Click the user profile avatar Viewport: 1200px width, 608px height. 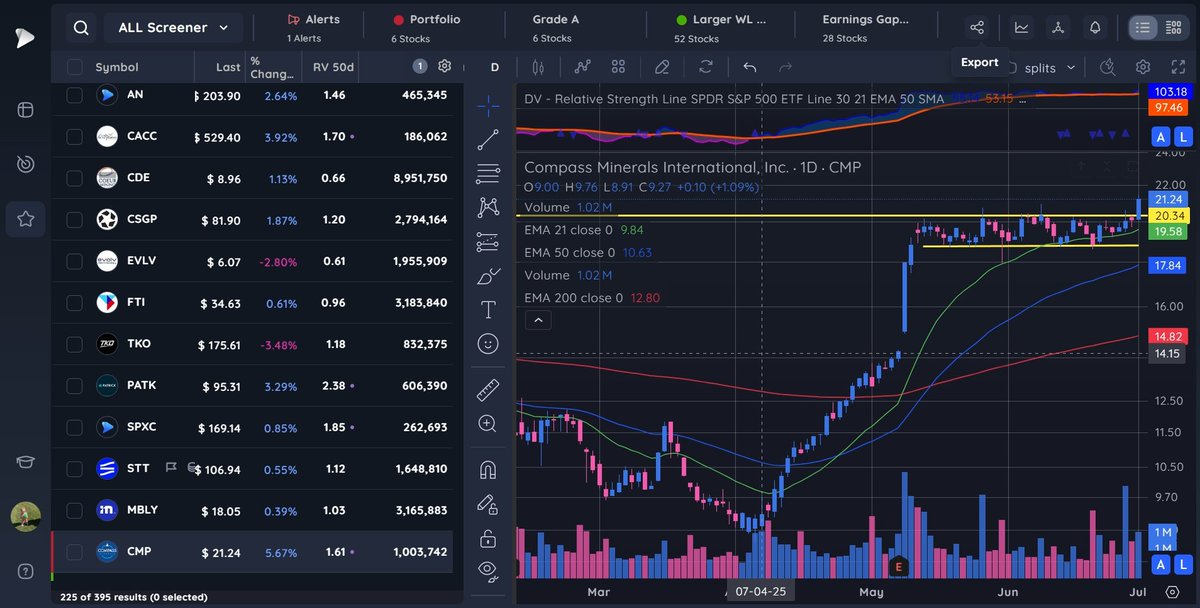(x=25, y=517)
